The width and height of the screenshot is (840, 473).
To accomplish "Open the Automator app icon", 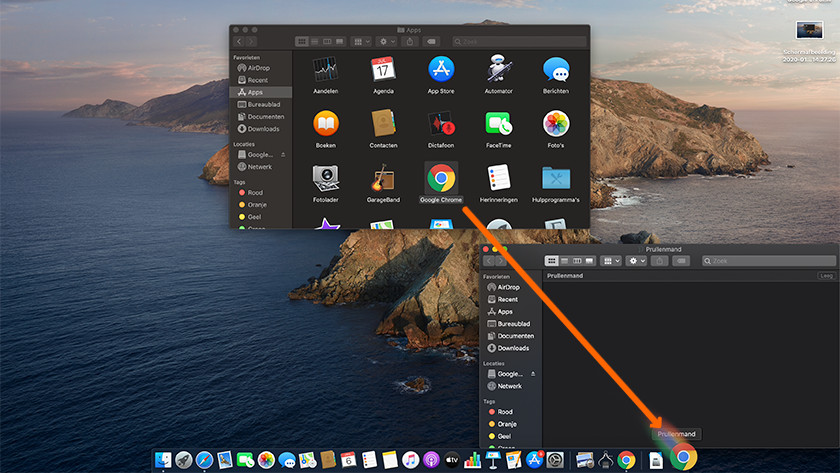I will point(499,70).
